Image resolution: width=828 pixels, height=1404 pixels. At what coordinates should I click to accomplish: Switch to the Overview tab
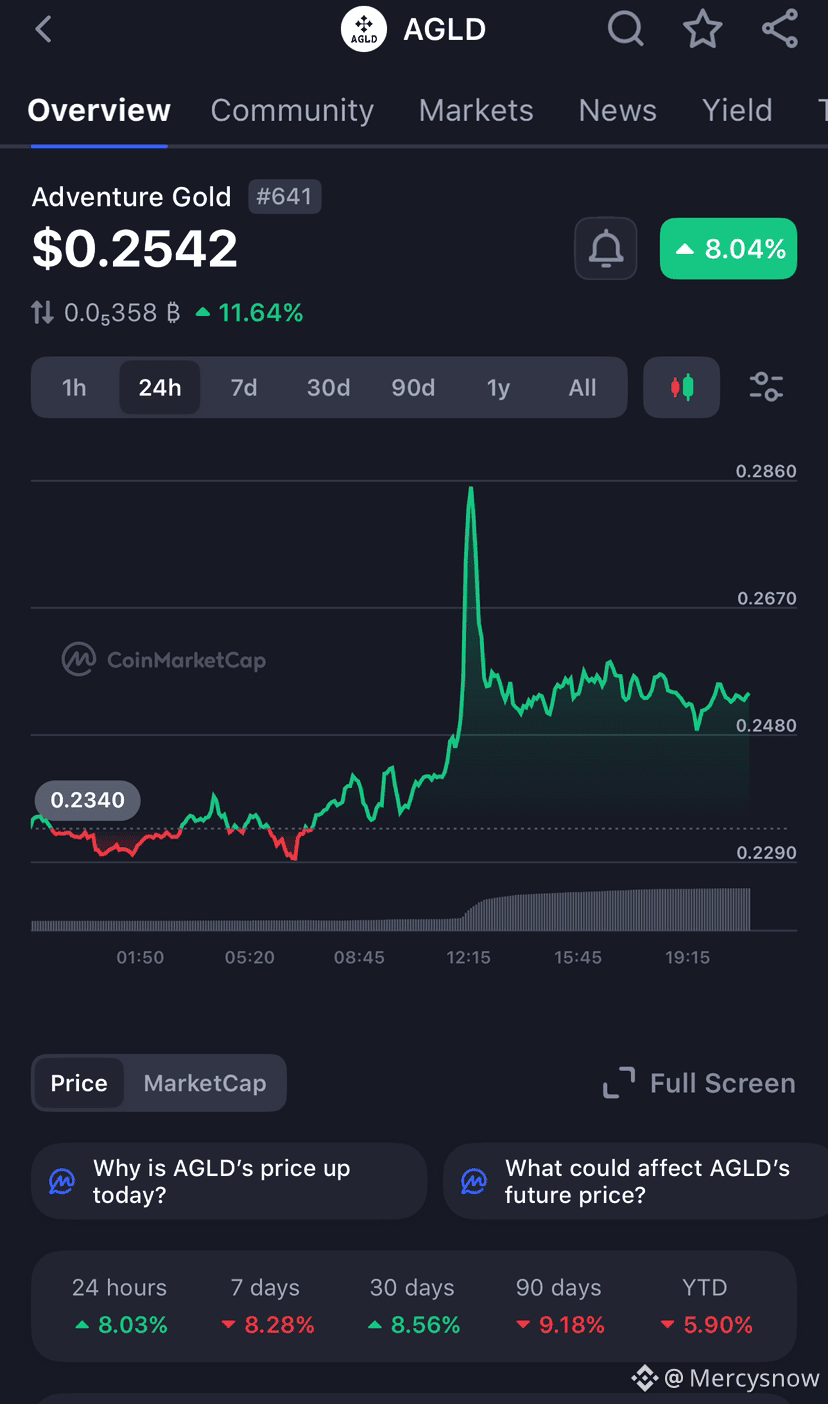click(x=99, y=110)
